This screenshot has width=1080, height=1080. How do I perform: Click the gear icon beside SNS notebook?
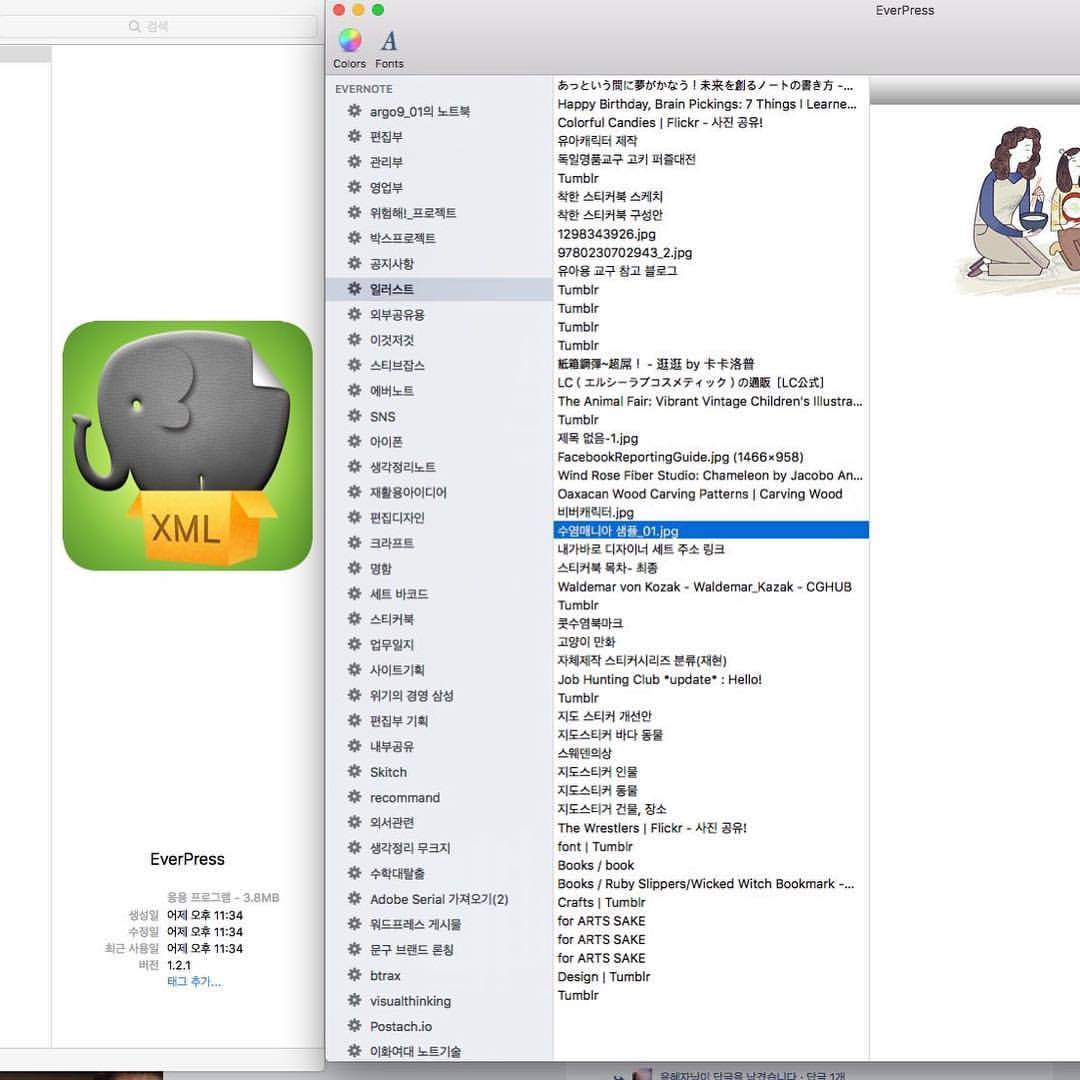pos(354,416)
